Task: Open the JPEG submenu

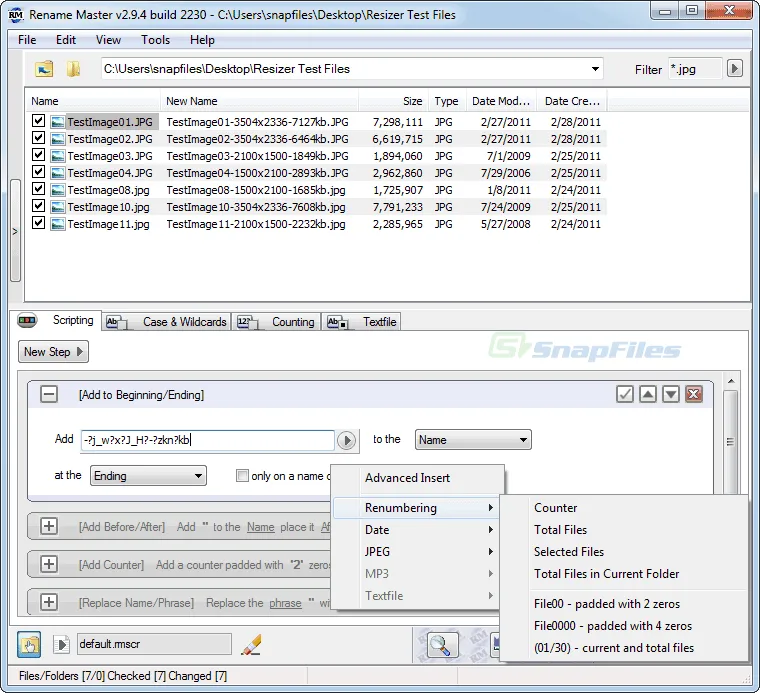Action: click(416, 551)
